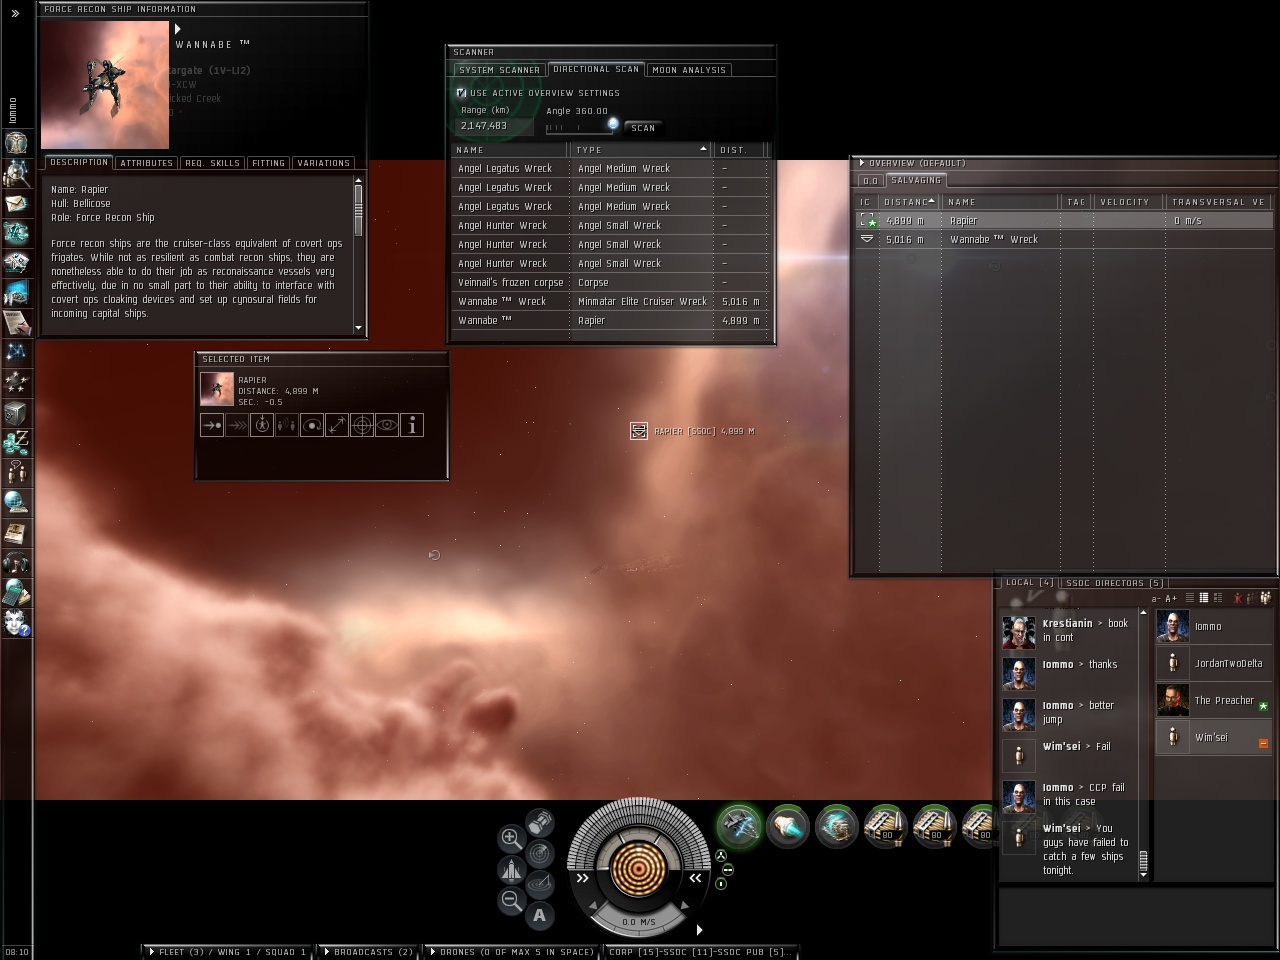Click the Look At eye icon
Screen dimensions: 1280x960
tap(387, 425)
